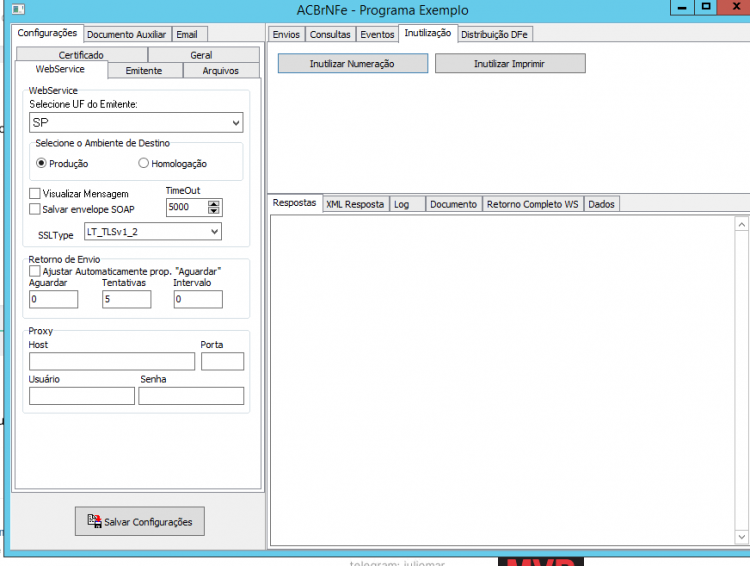Select the Homologação radio button
This screenshot has height=566, width=750.
(143, 163)
